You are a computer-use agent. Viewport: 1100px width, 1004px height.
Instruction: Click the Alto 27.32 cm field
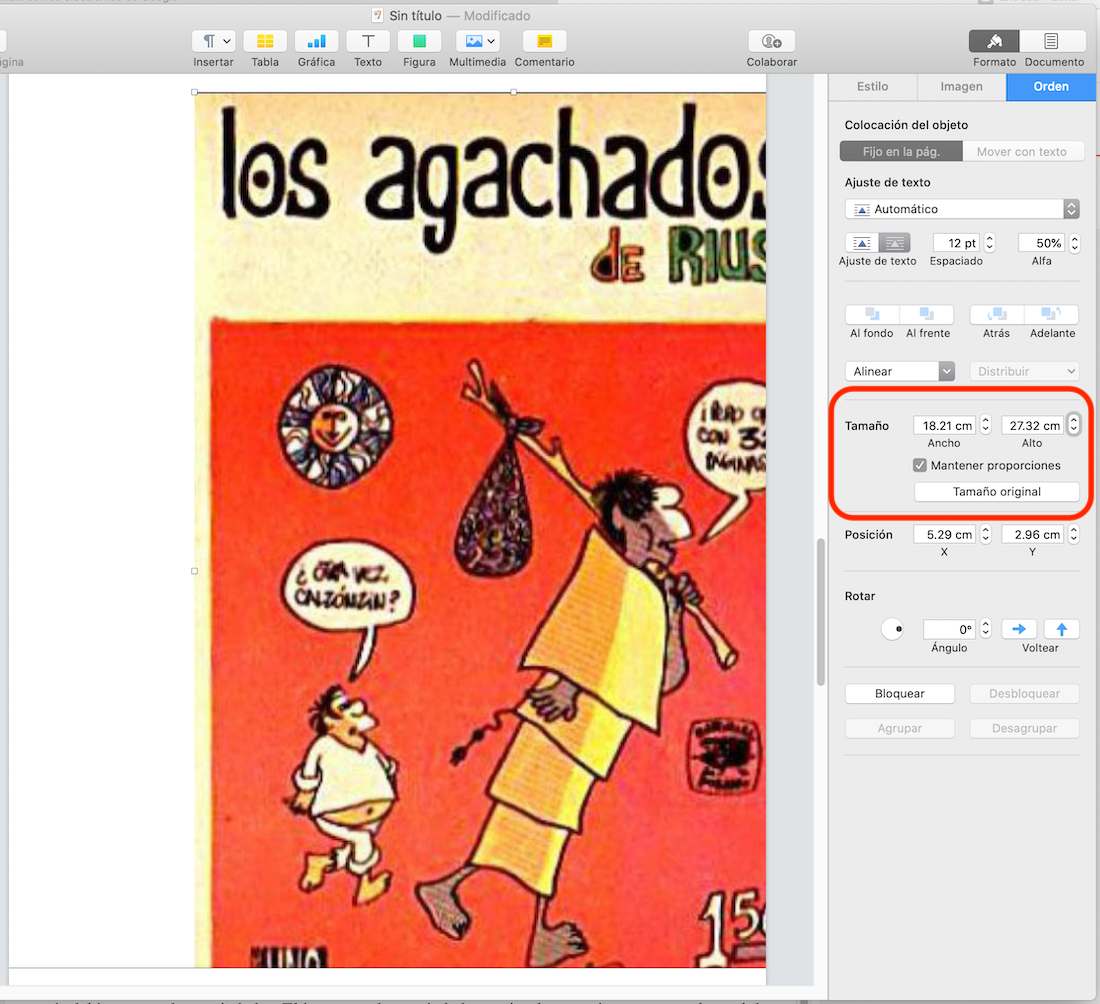point(1033,425)
